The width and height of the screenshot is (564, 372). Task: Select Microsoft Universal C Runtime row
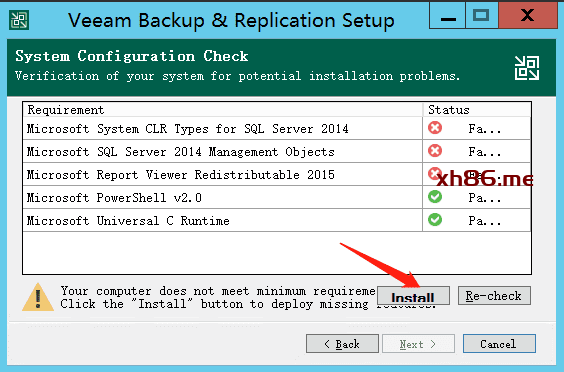coord(277,221)
